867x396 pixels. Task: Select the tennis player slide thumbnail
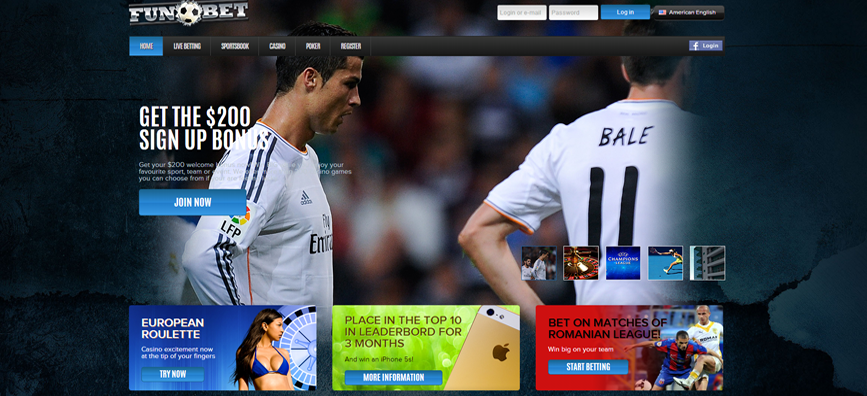(x=665, y=263)
